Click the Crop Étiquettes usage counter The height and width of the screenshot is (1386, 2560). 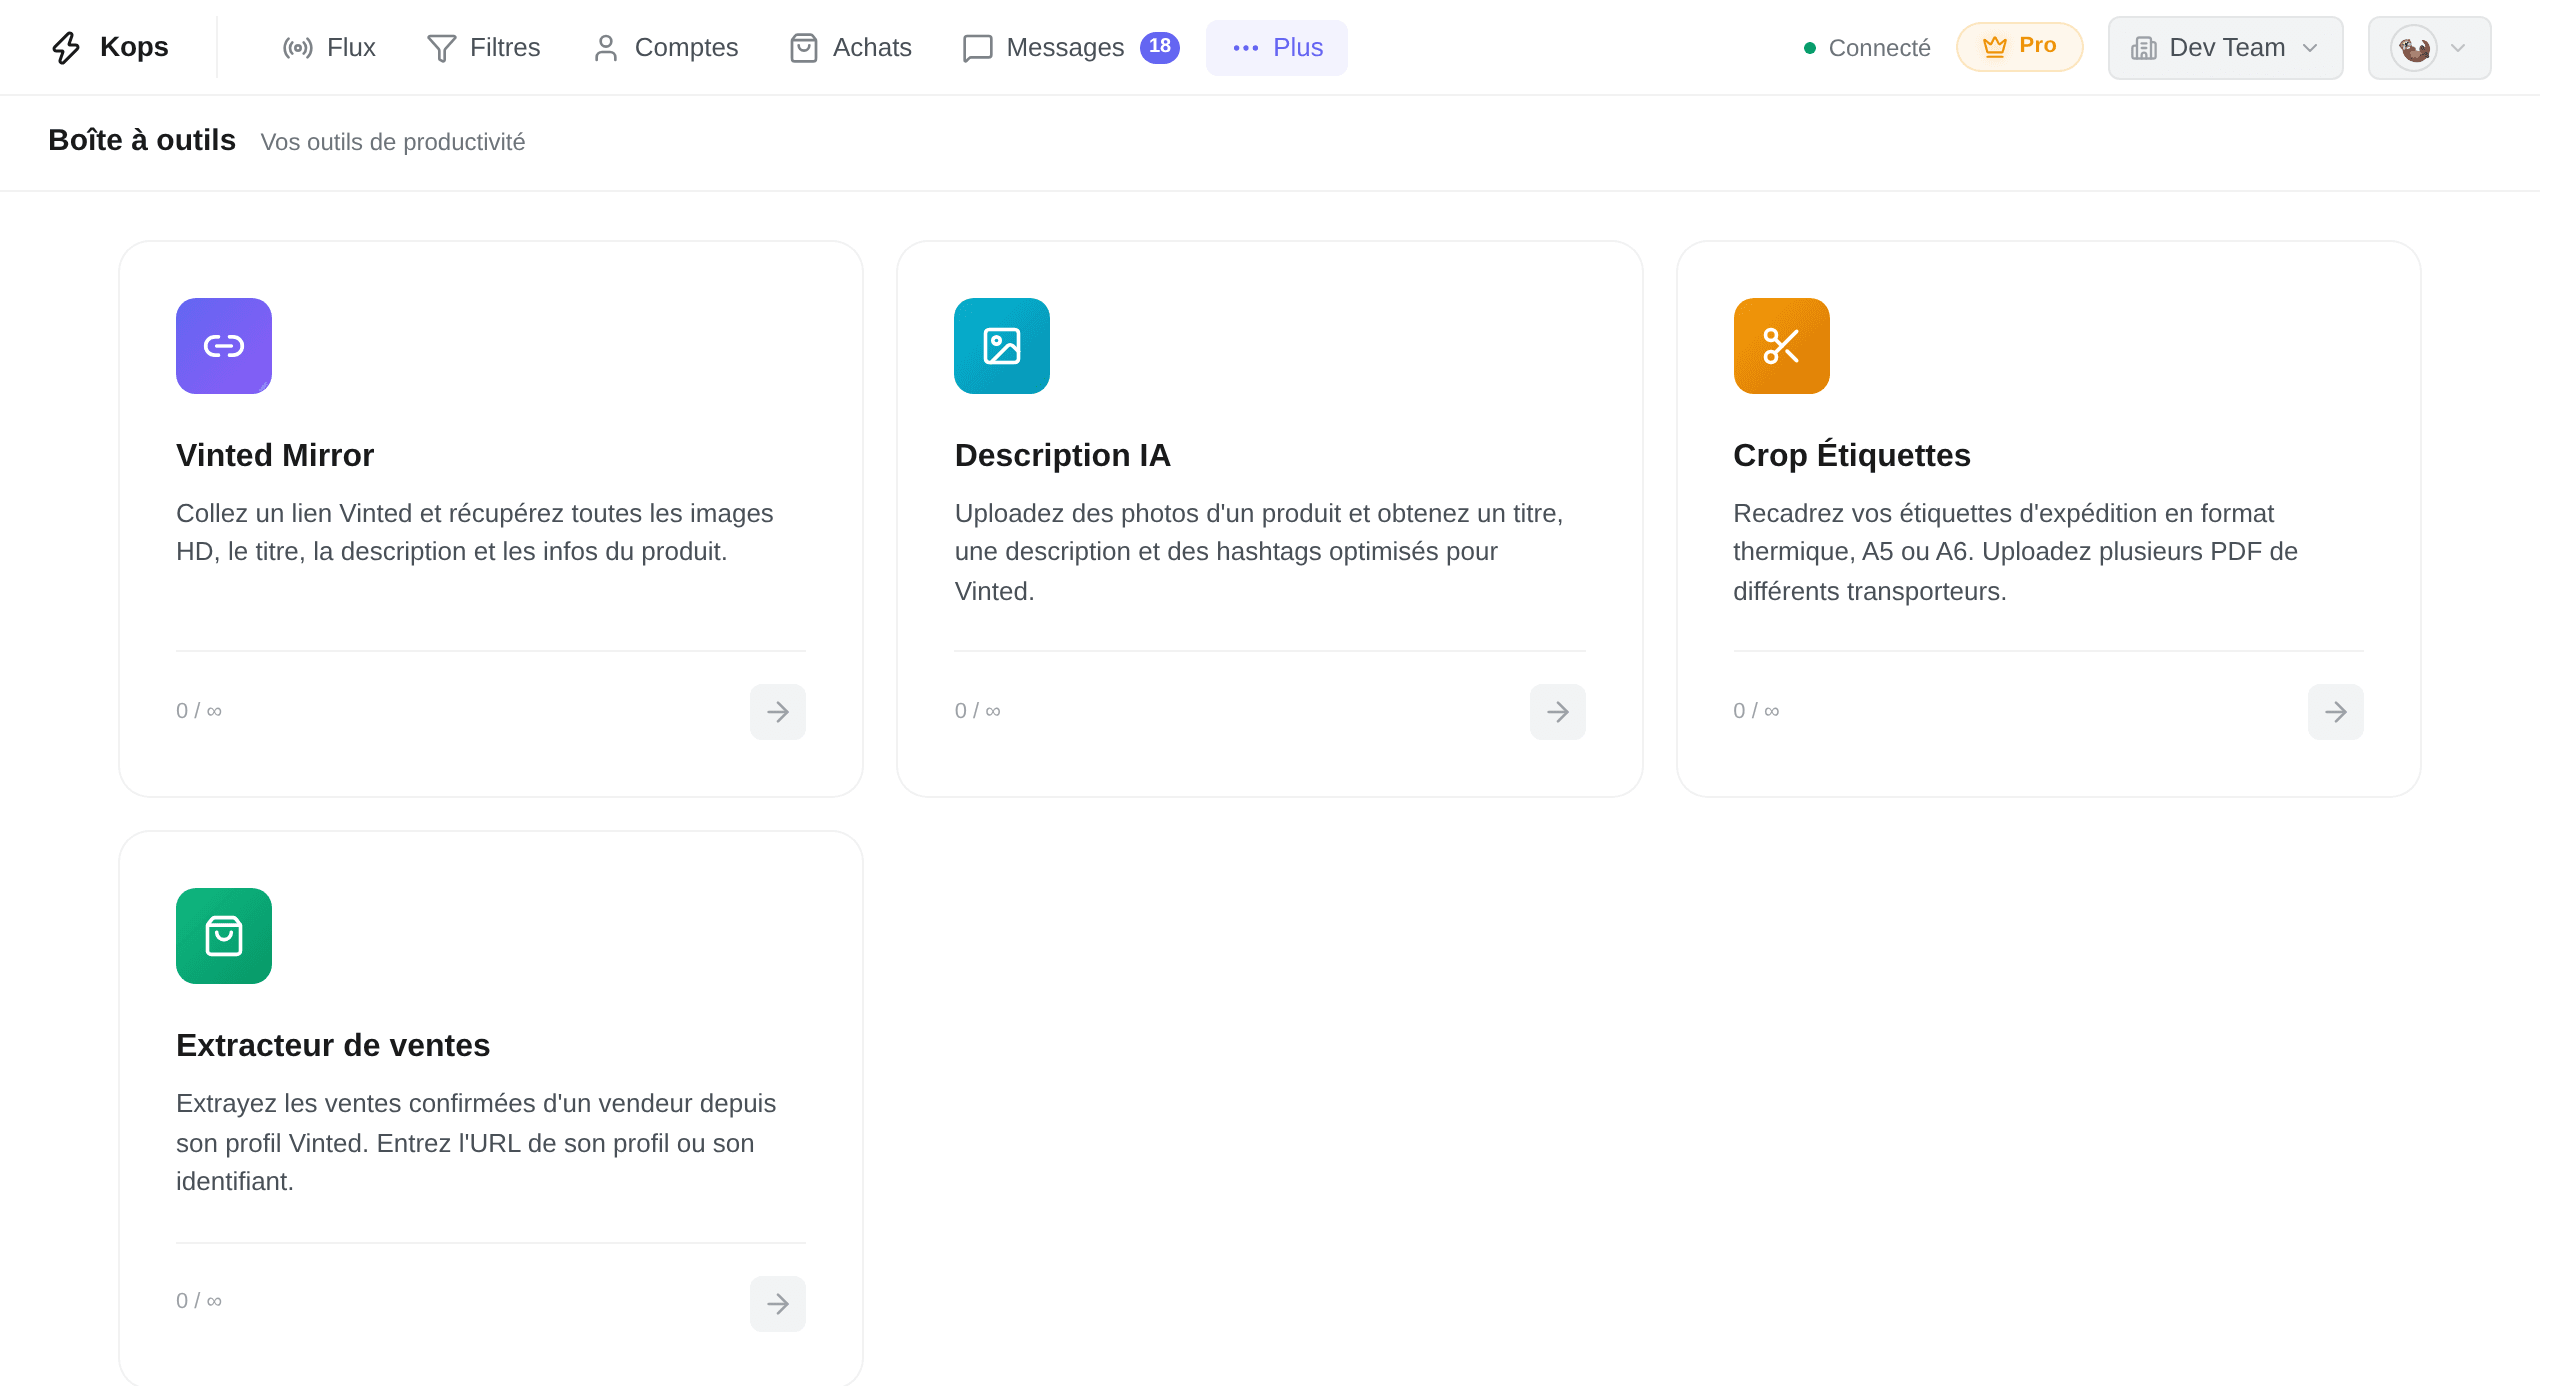tap(1756, 711)
